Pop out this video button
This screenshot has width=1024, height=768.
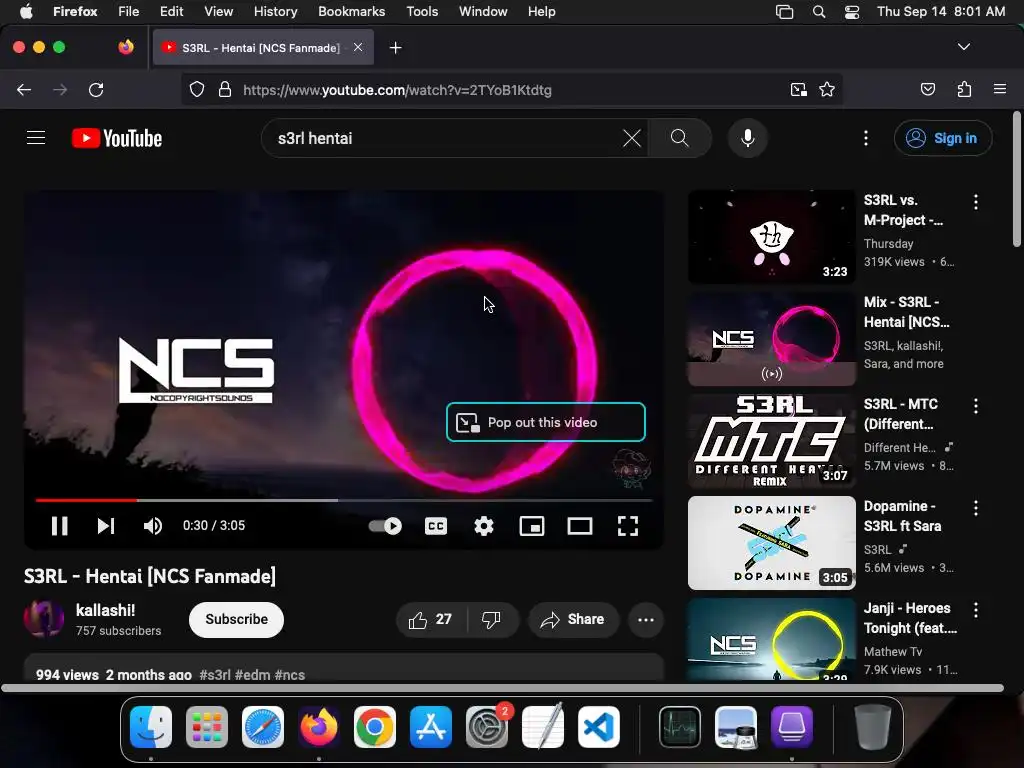(546, 422)
